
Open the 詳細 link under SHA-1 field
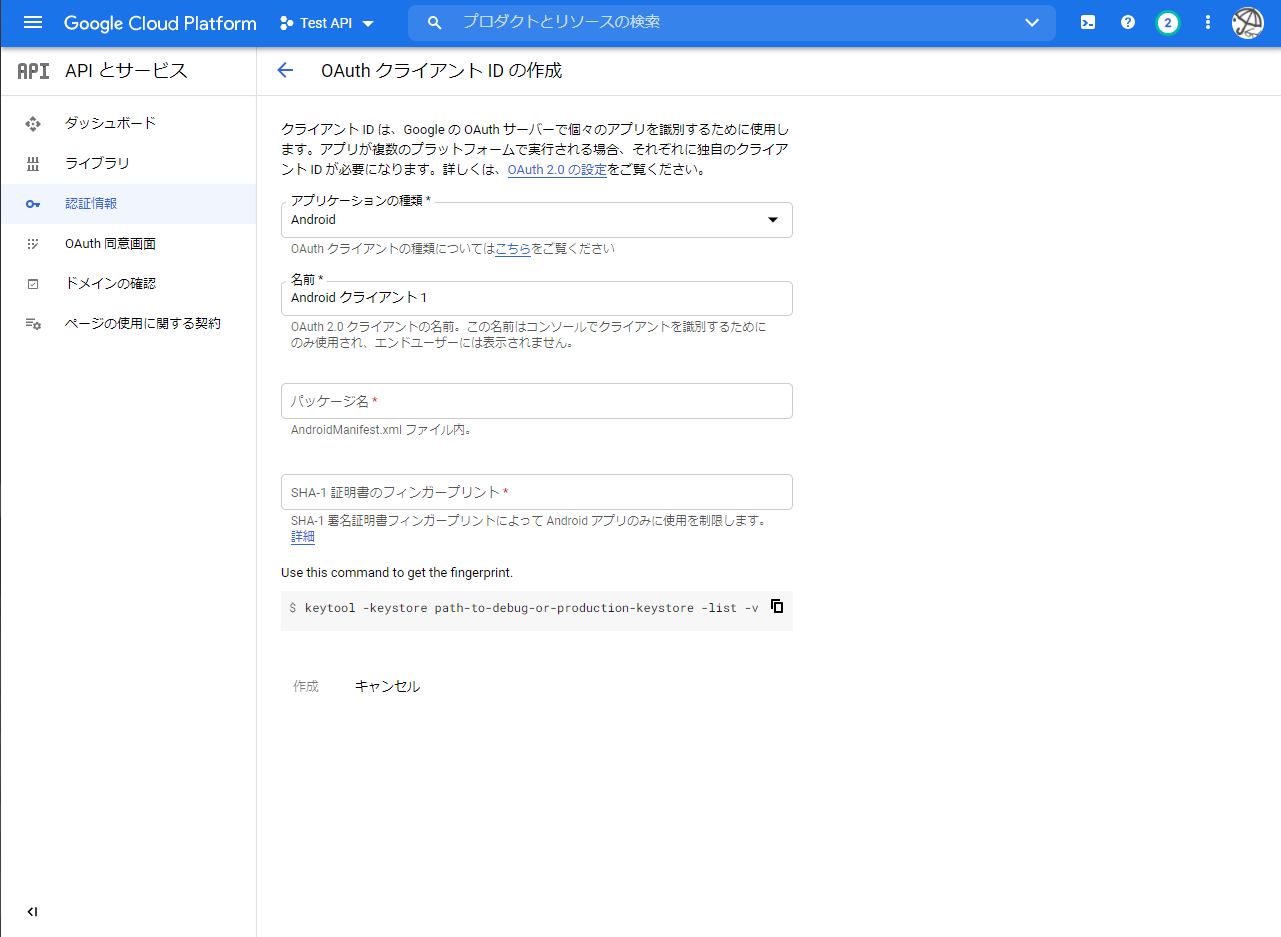[303, 537]
